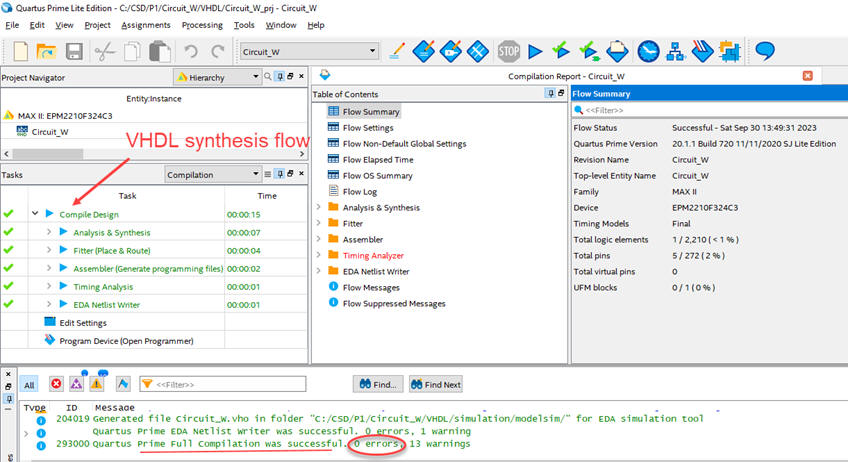Click the Paste clipboard icon

tap(160, 52)
